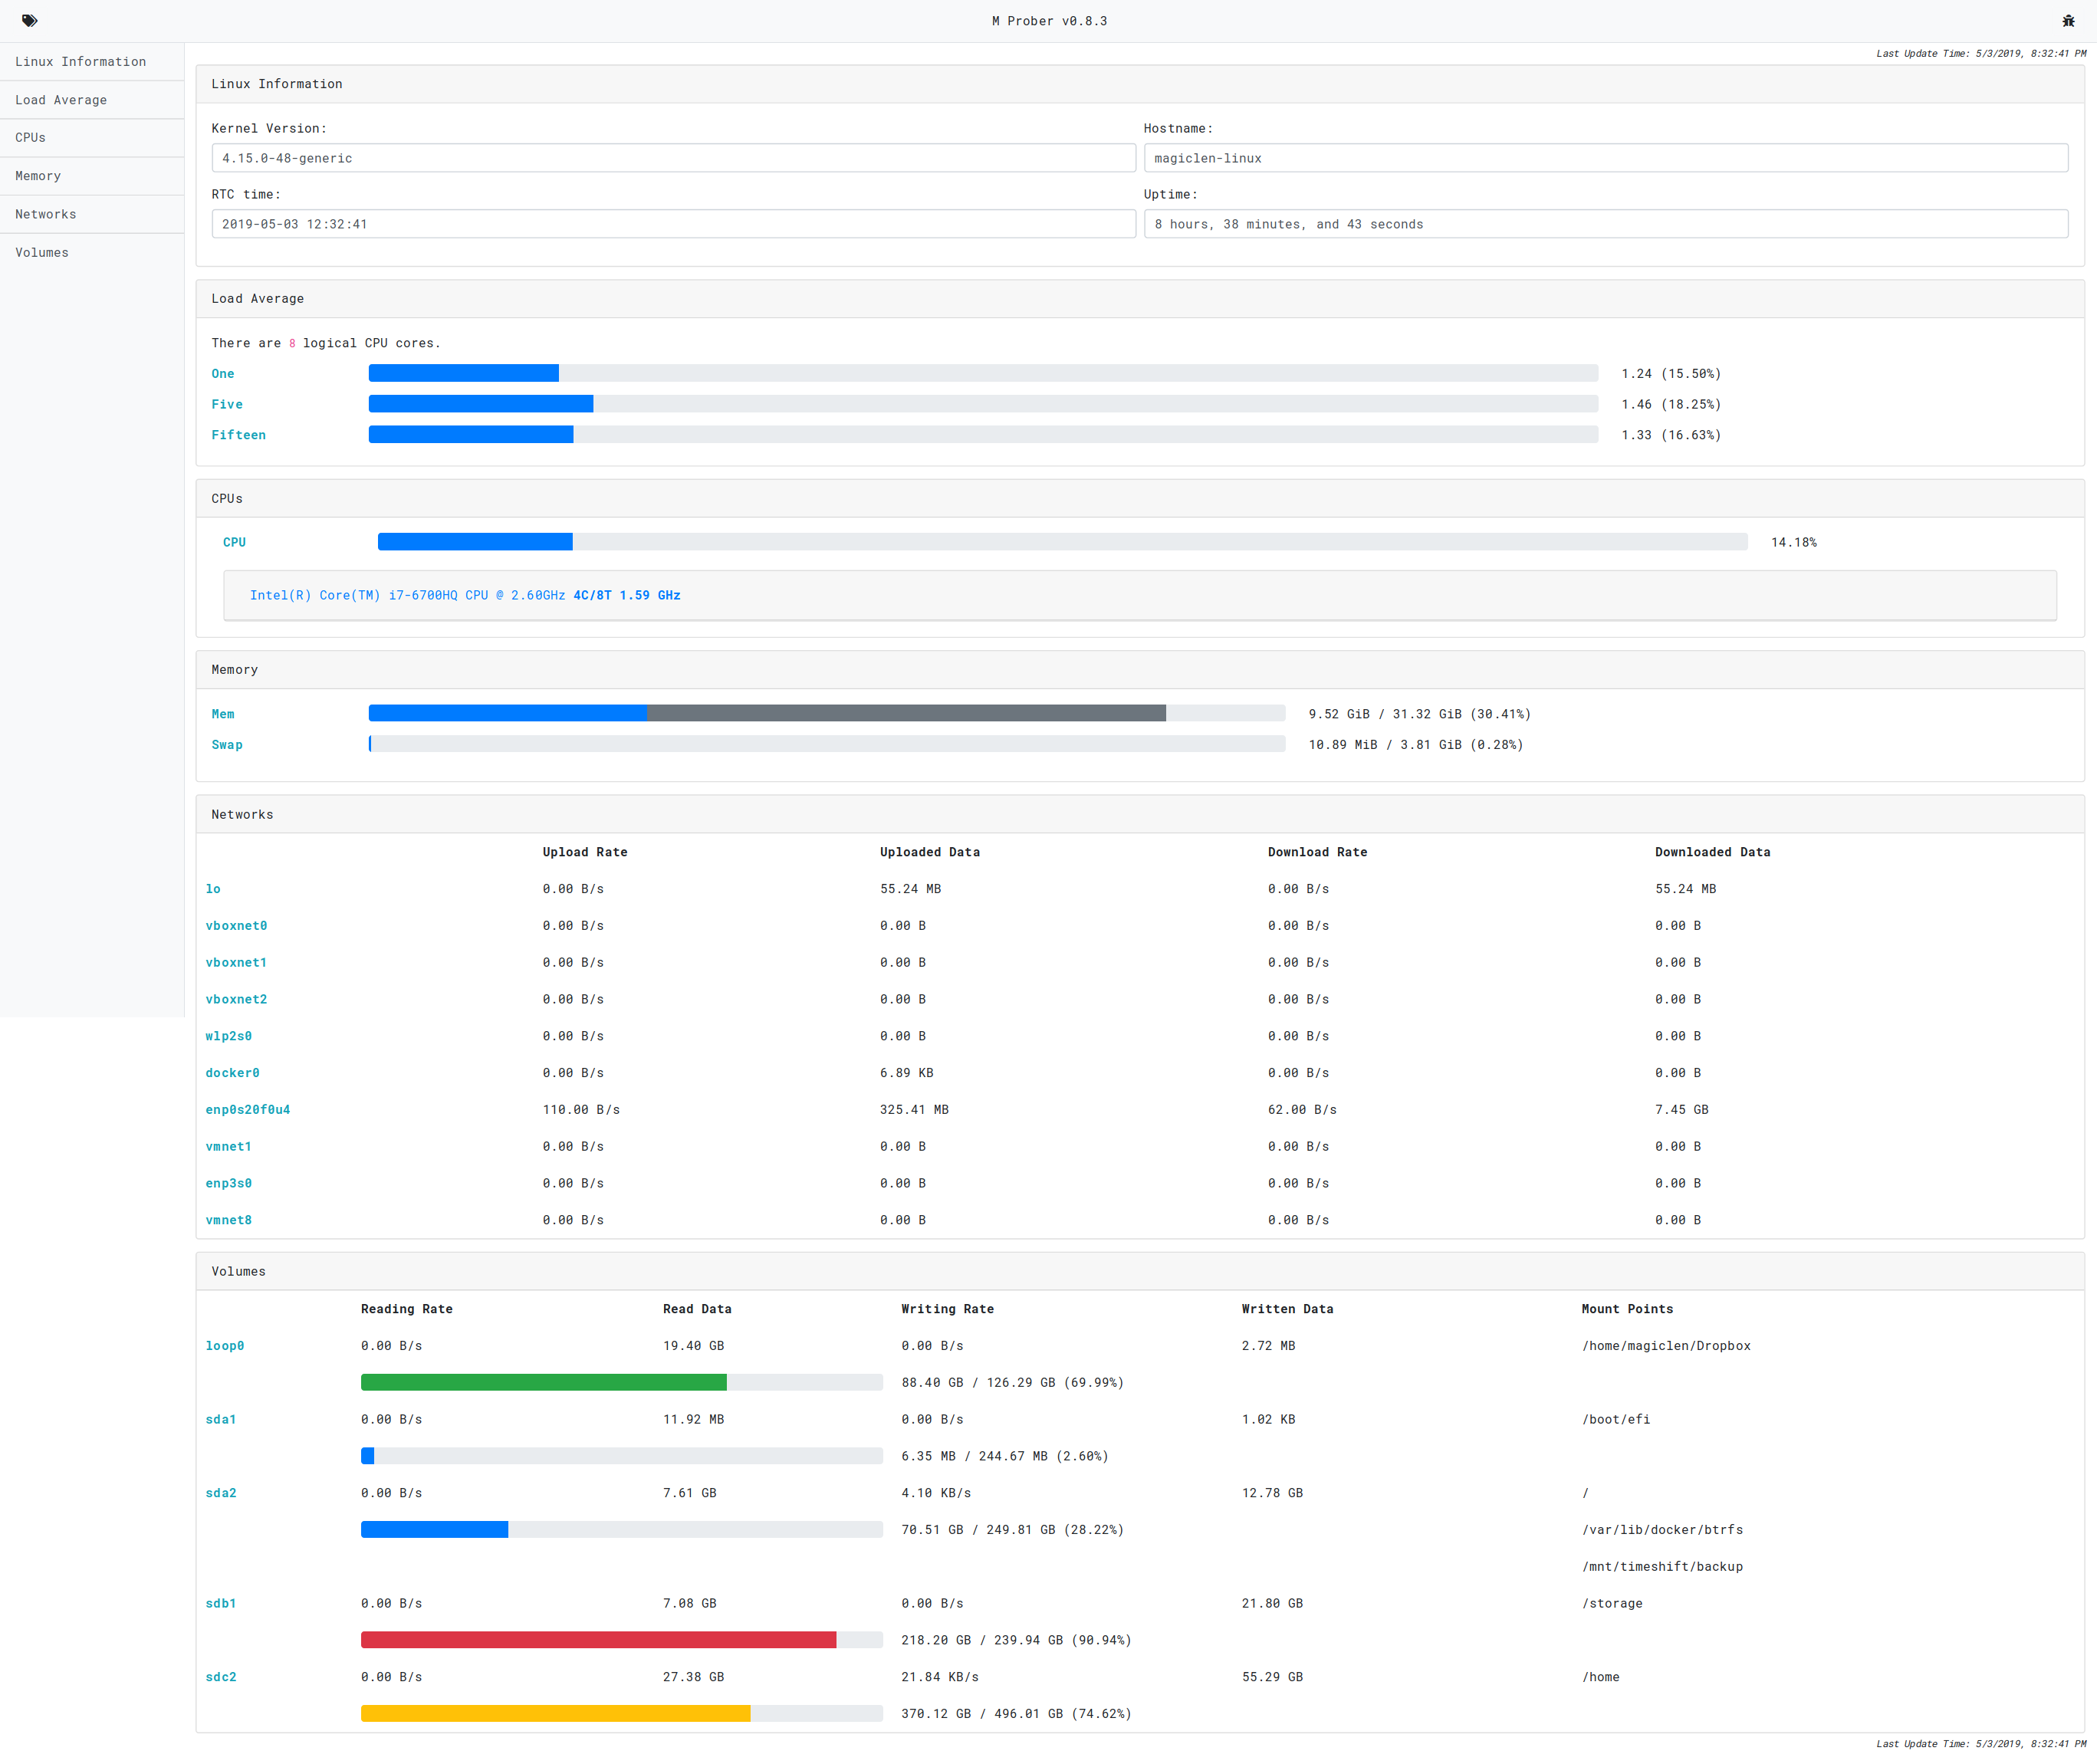Click the 14.18% CPU usage value

pyautogui.click(x=1794, y=542)
